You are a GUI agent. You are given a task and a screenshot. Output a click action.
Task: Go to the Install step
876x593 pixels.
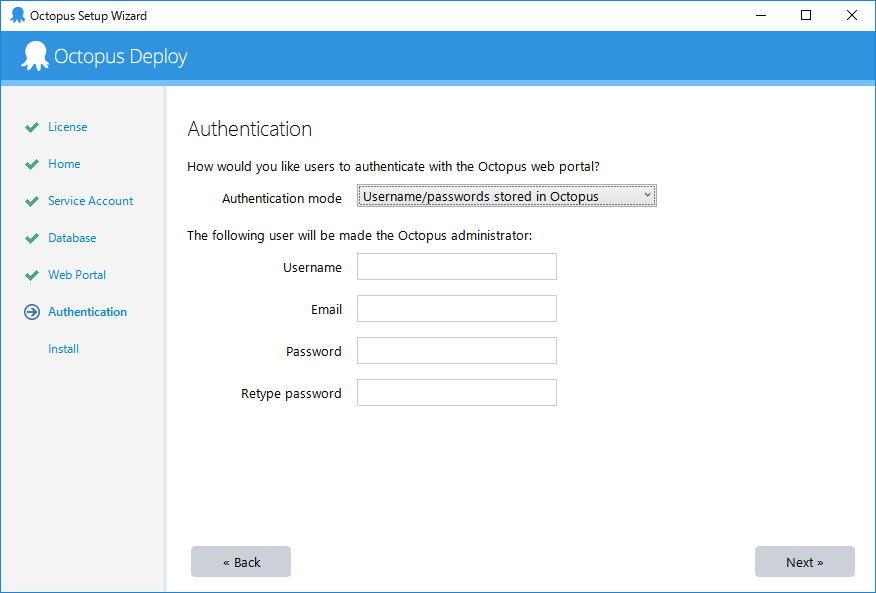63,349
